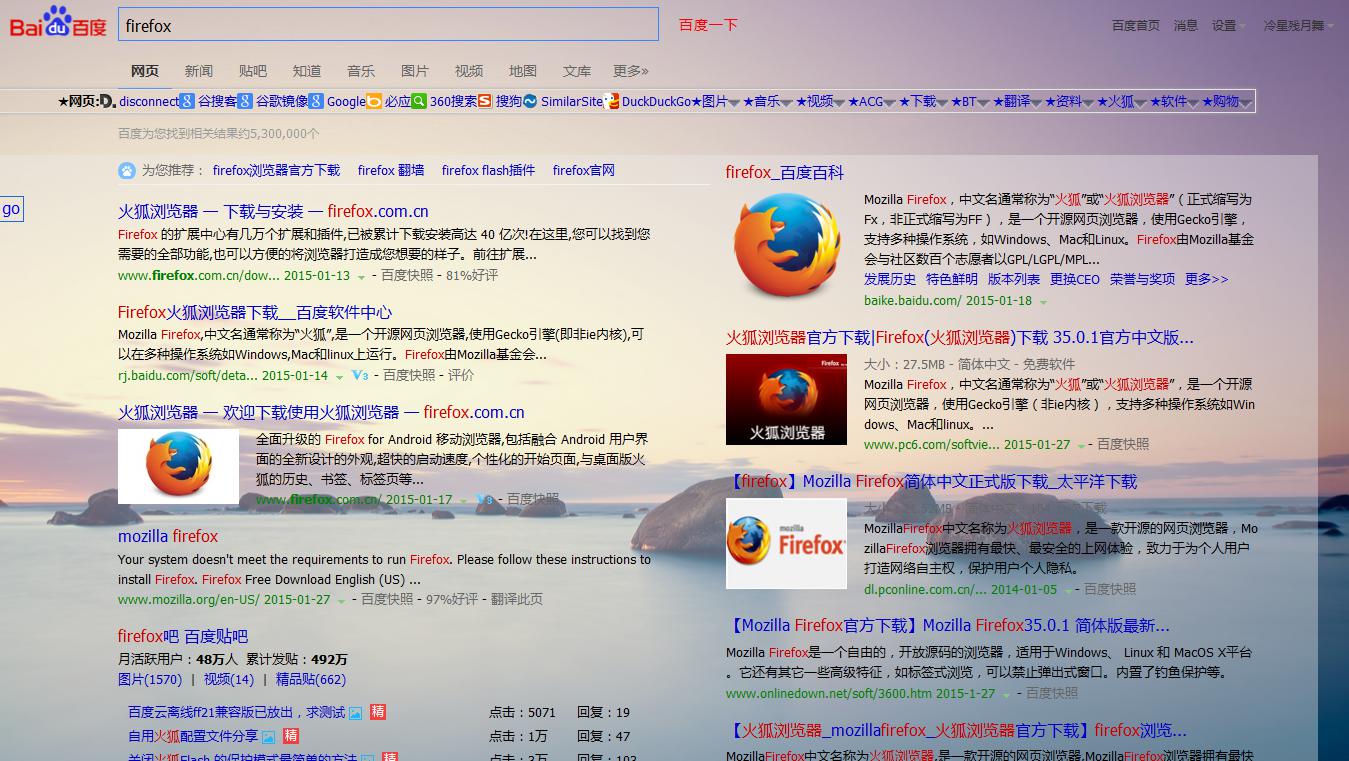The height and width of the screenshot is (761, 1349).
Task: Click suggested search firefox浏览器官方下载
Action: click(276, 171)
